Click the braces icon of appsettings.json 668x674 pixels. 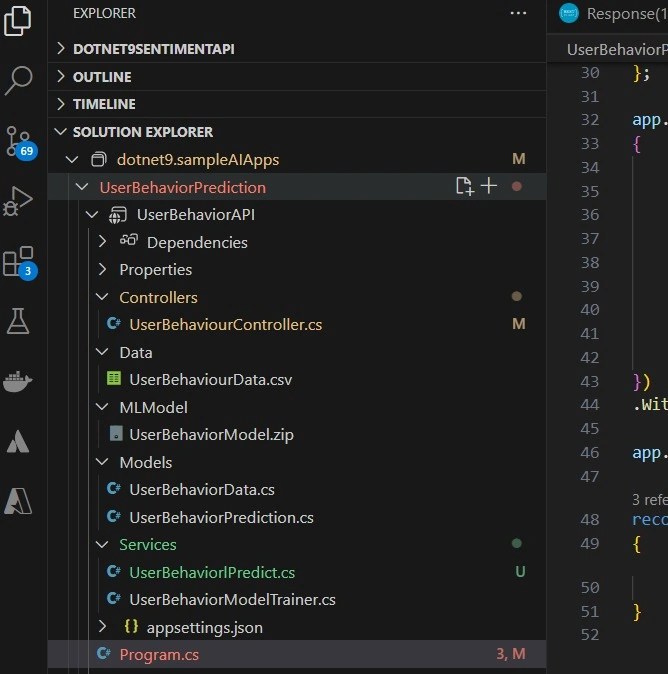click(x=131, y=626)
